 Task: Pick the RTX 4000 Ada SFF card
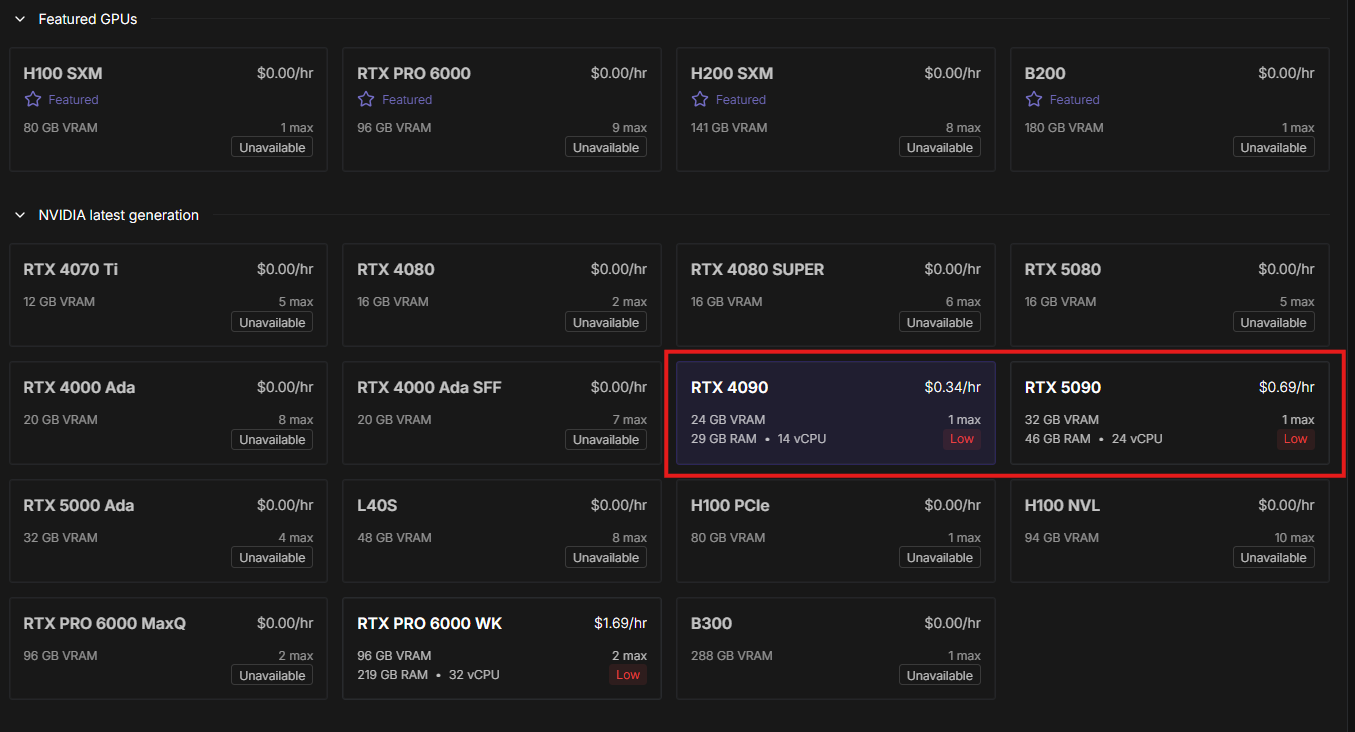pos(502,413)
